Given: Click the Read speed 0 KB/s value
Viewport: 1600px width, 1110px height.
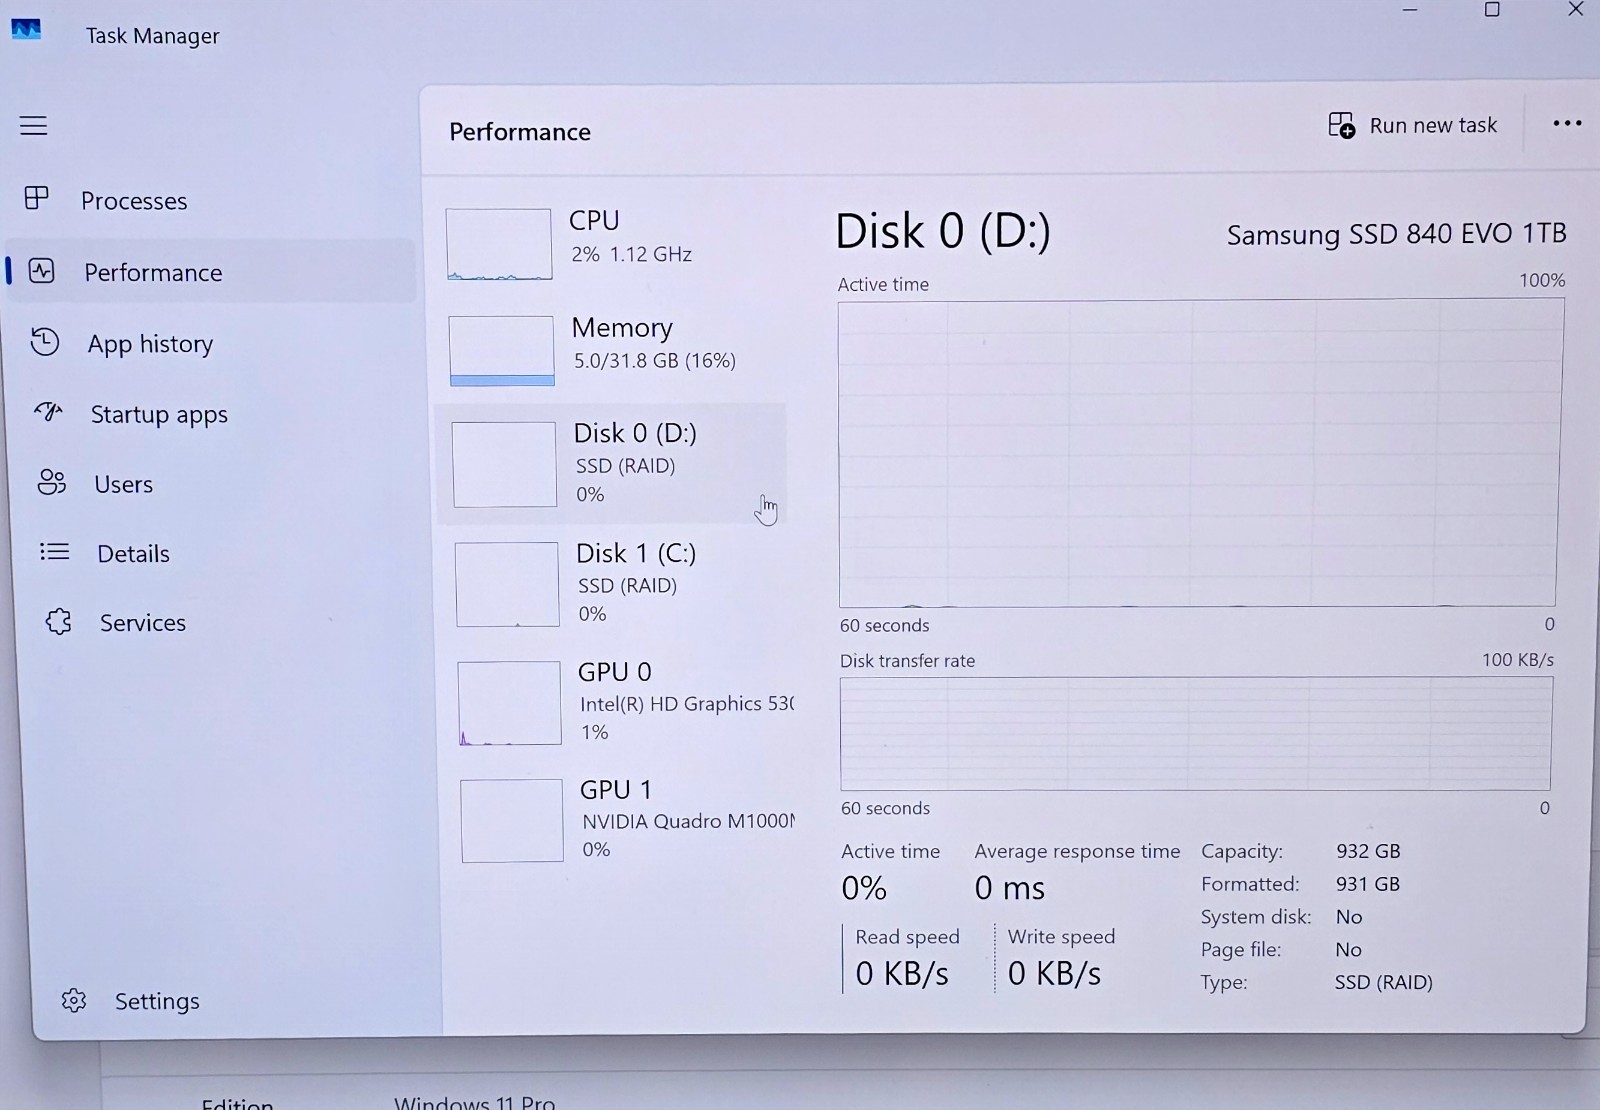Looking at the screenshot, I should pos(902,973).
